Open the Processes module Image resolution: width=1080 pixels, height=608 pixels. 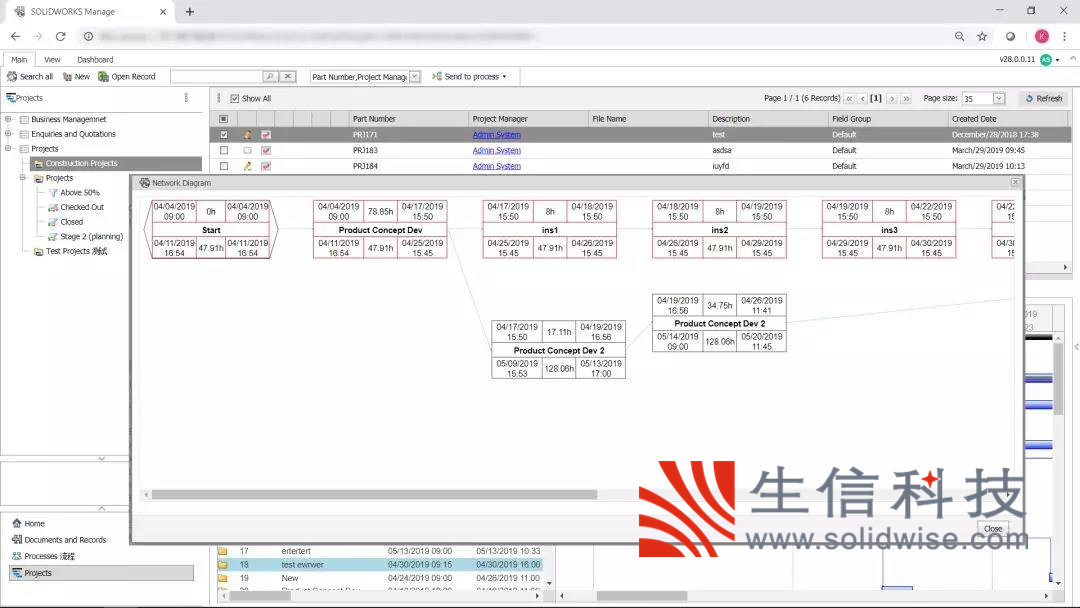(48, 556)
